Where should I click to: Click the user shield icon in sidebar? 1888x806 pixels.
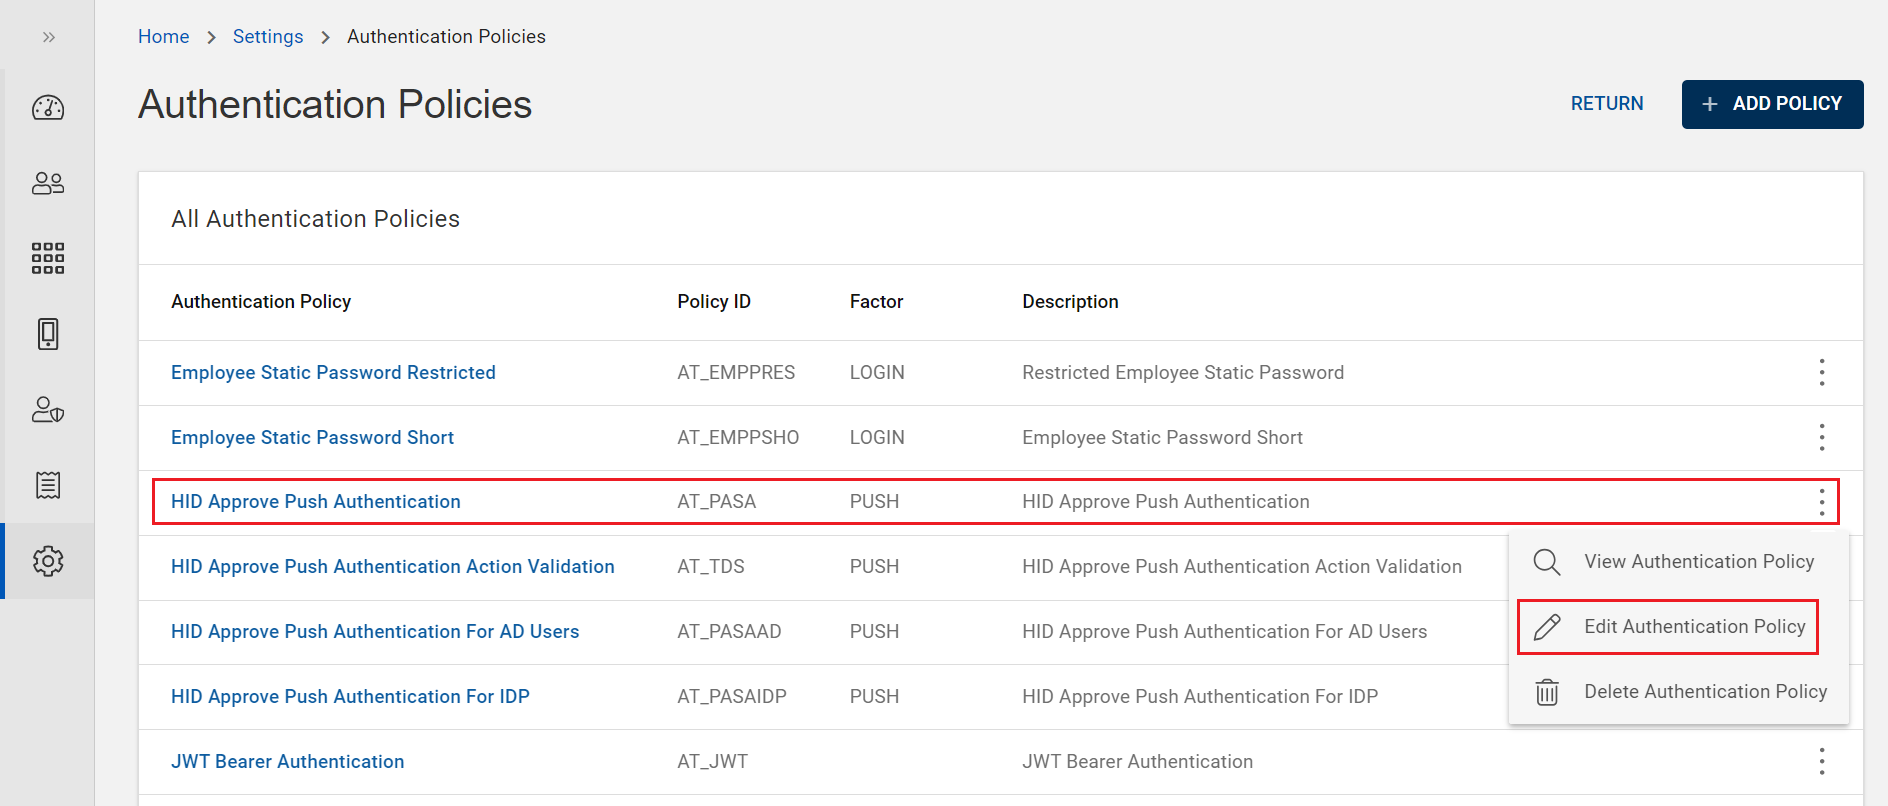pos(48,410)
